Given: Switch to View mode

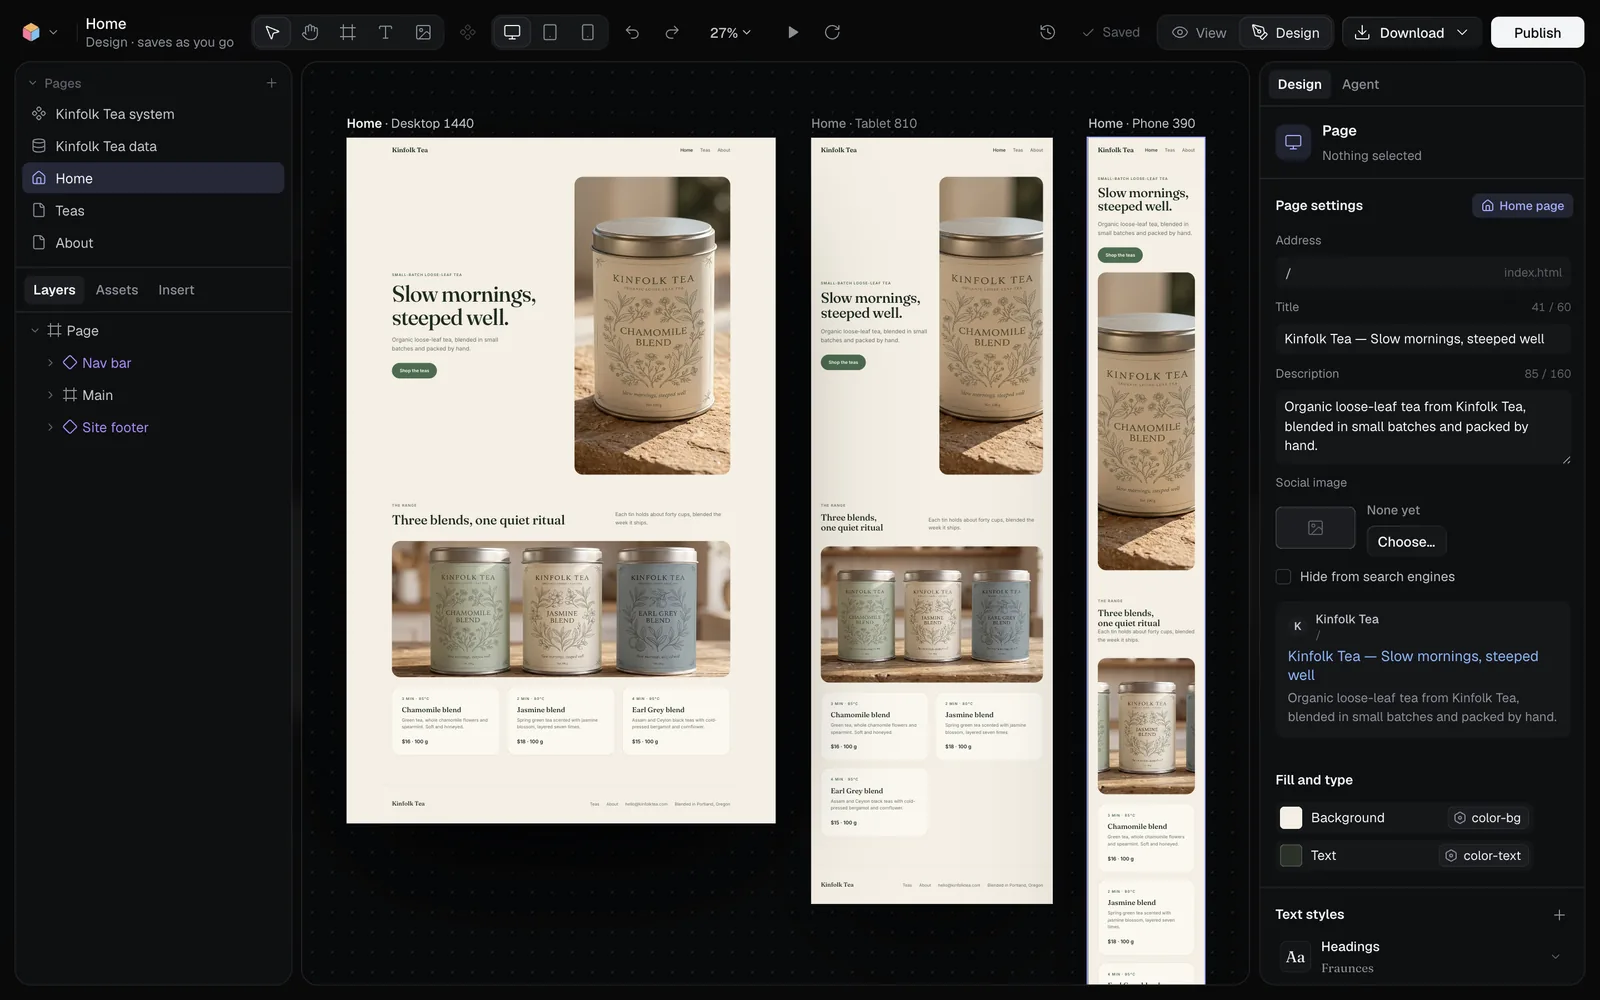Looking at the screenshot, I should point(1199,32).
